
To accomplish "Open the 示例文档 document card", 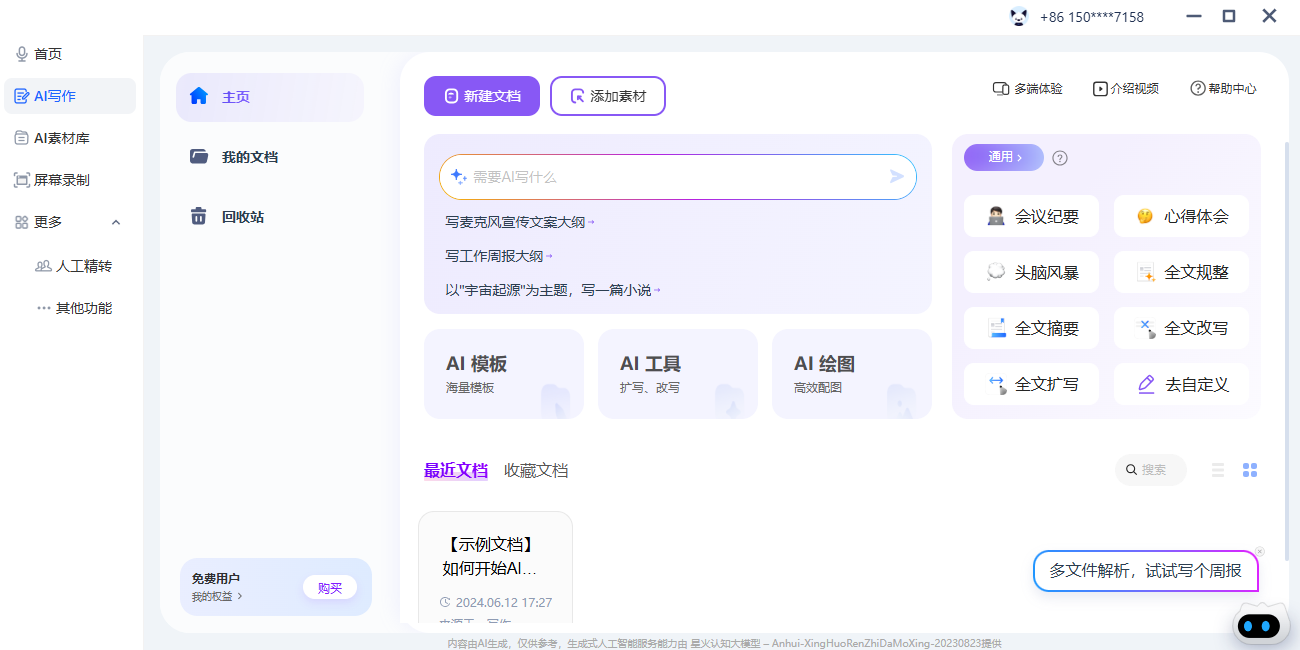I will coord(495,568).
